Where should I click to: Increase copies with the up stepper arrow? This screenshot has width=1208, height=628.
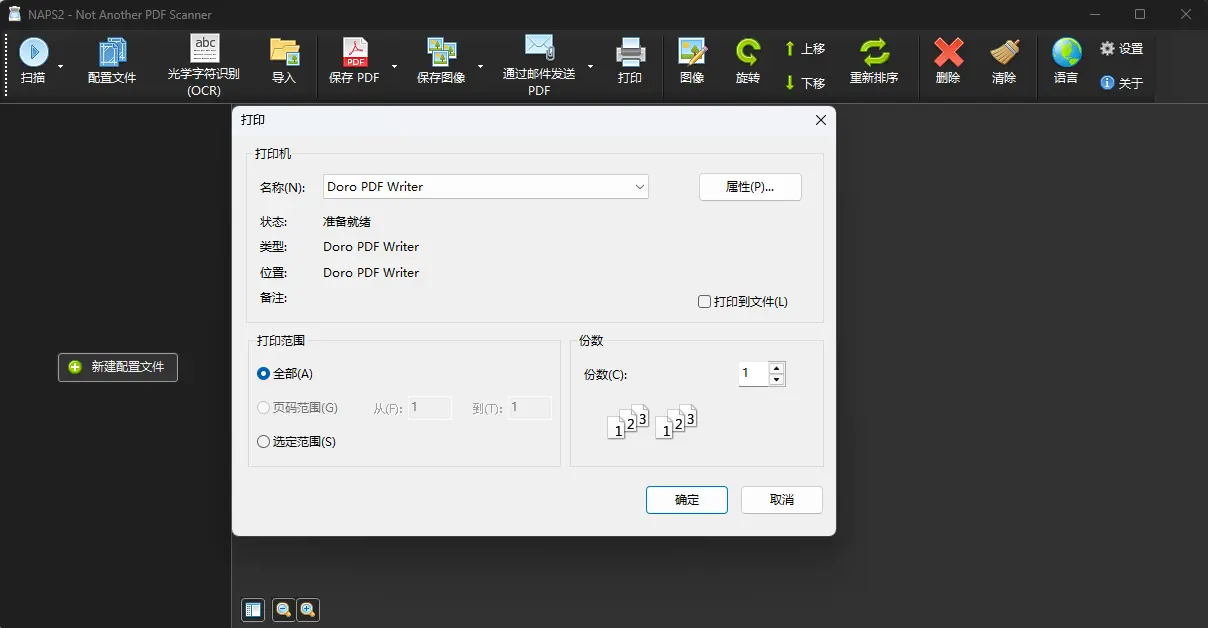[777, 368]
